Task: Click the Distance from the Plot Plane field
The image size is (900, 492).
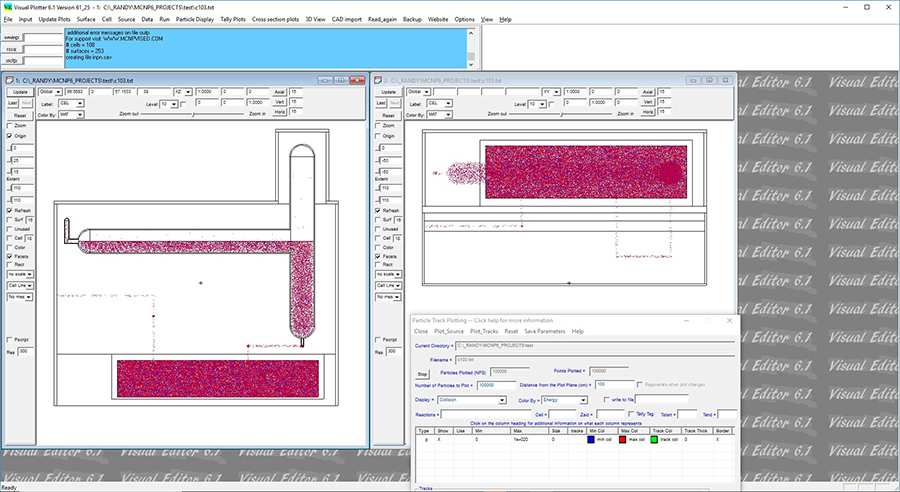Action: click(x=614, y=385)
